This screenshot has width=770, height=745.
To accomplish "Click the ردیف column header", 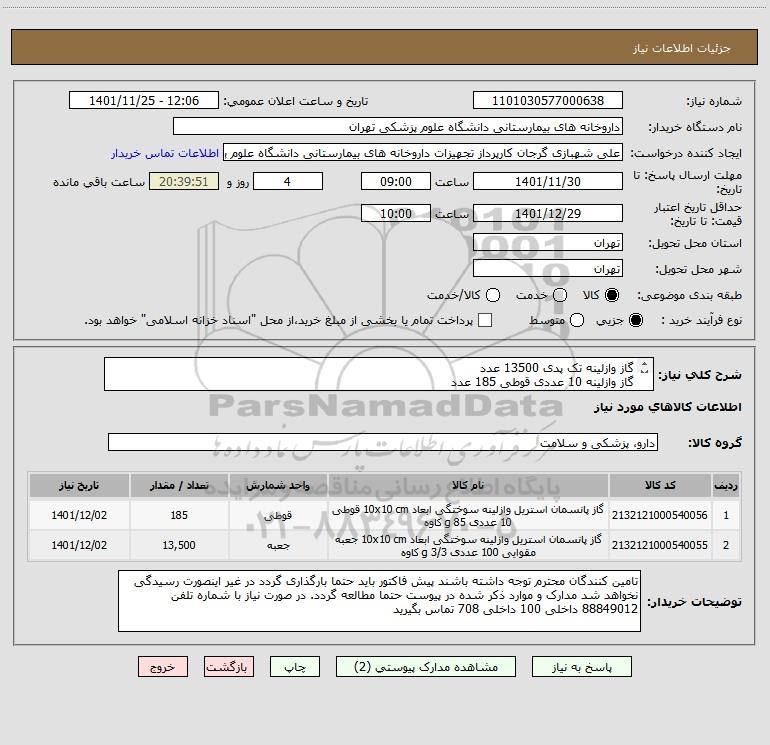I will tap(726, 485).
